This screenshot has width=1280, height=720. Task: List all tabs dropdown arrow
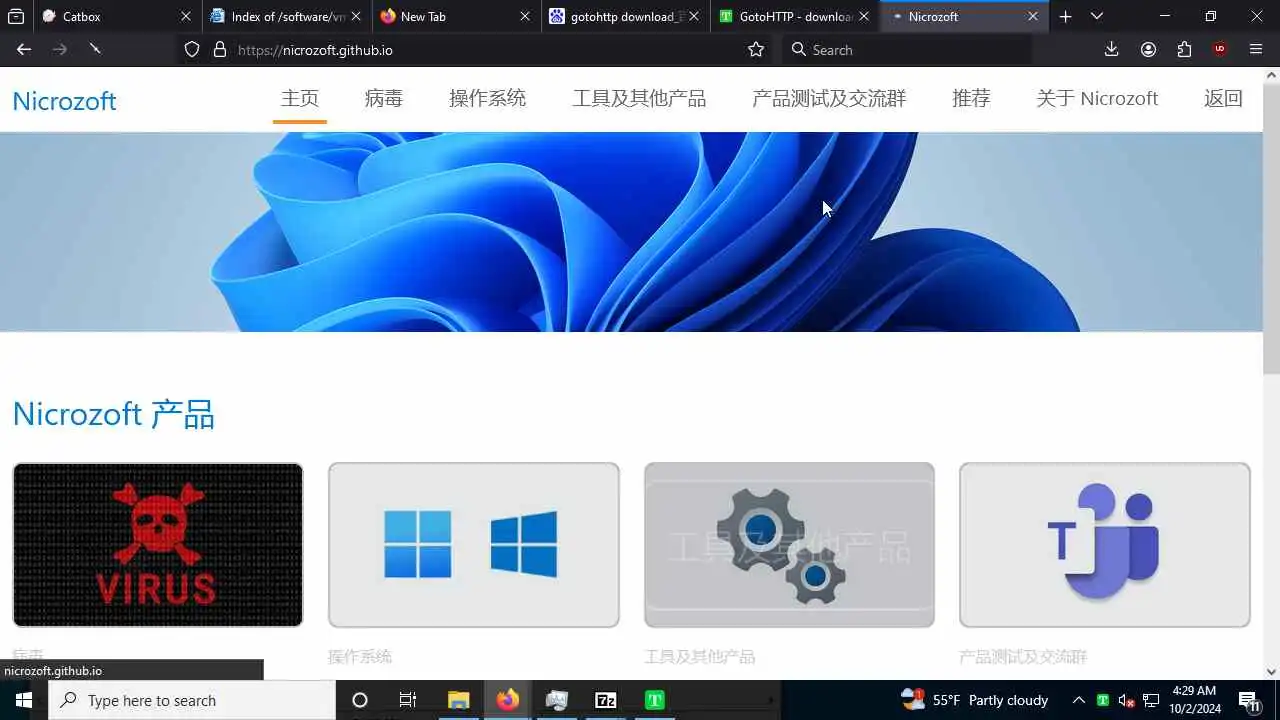point(1097,16)
